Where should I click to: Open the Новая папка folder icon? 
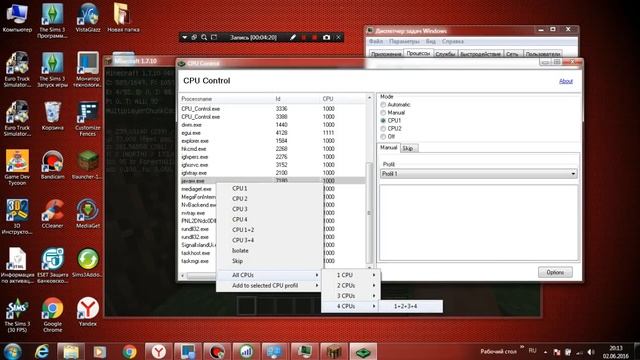(x=123, y=18)
